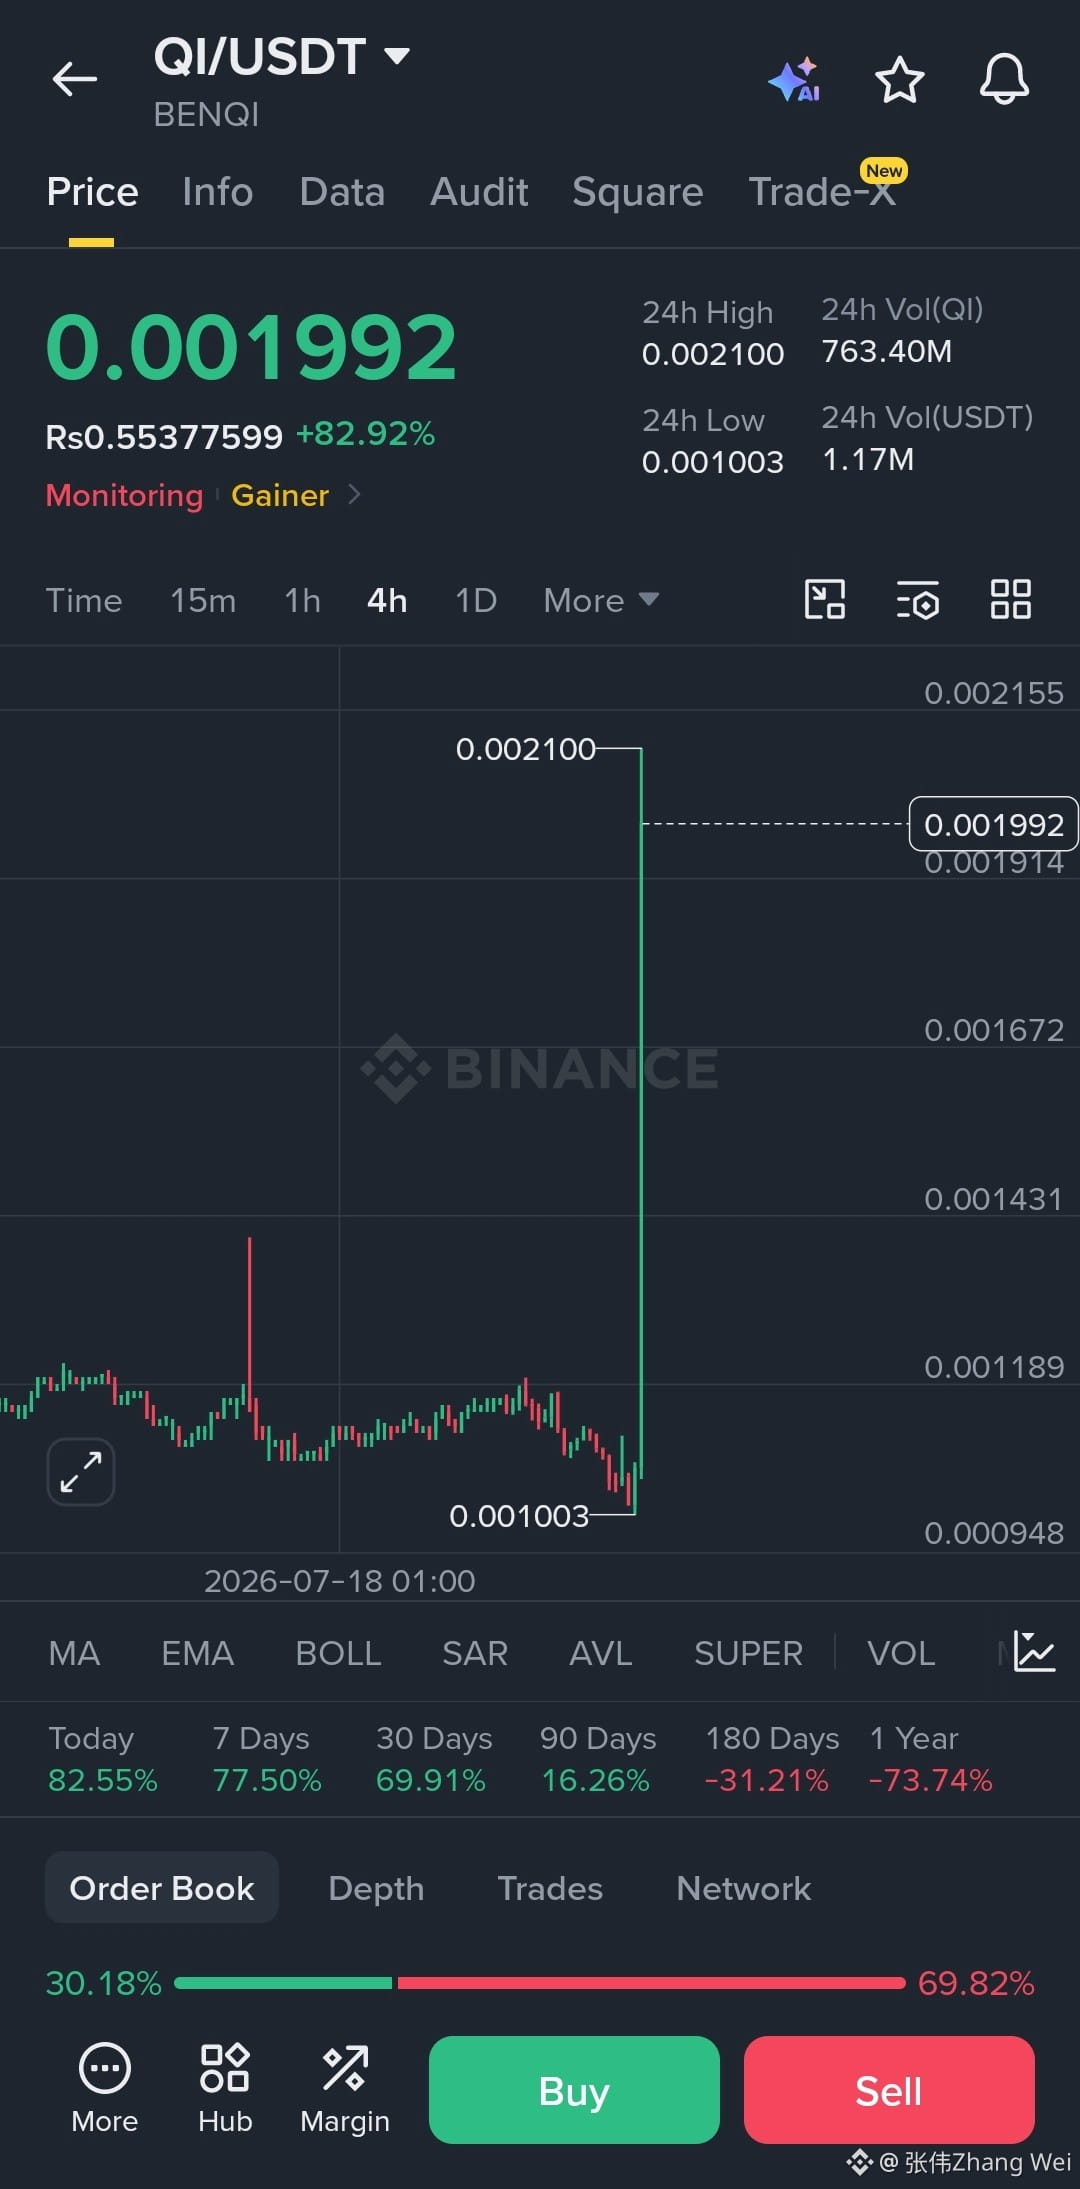
Task: Tap the Monitoring tag
Action: pos(125,495)
